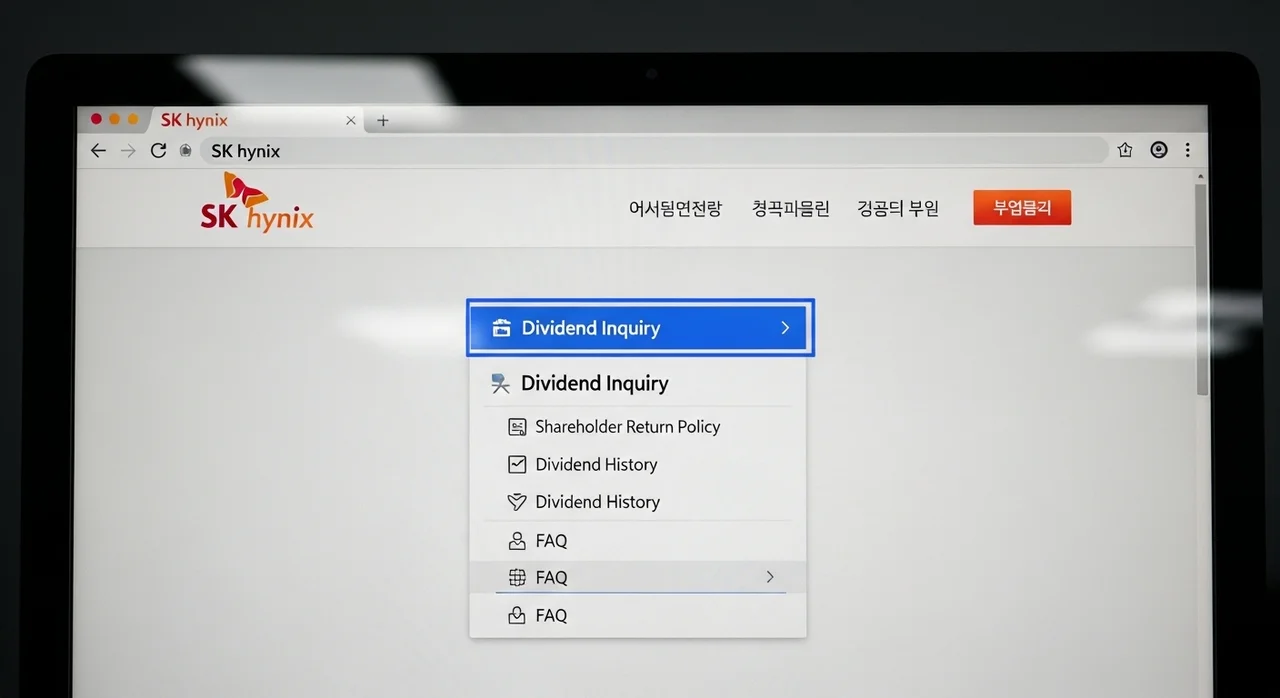Viewport: 1280px width, 698px height.
Task: Click the site info icon beside URL
Action: pyautogui.click(x=186, y=151)
